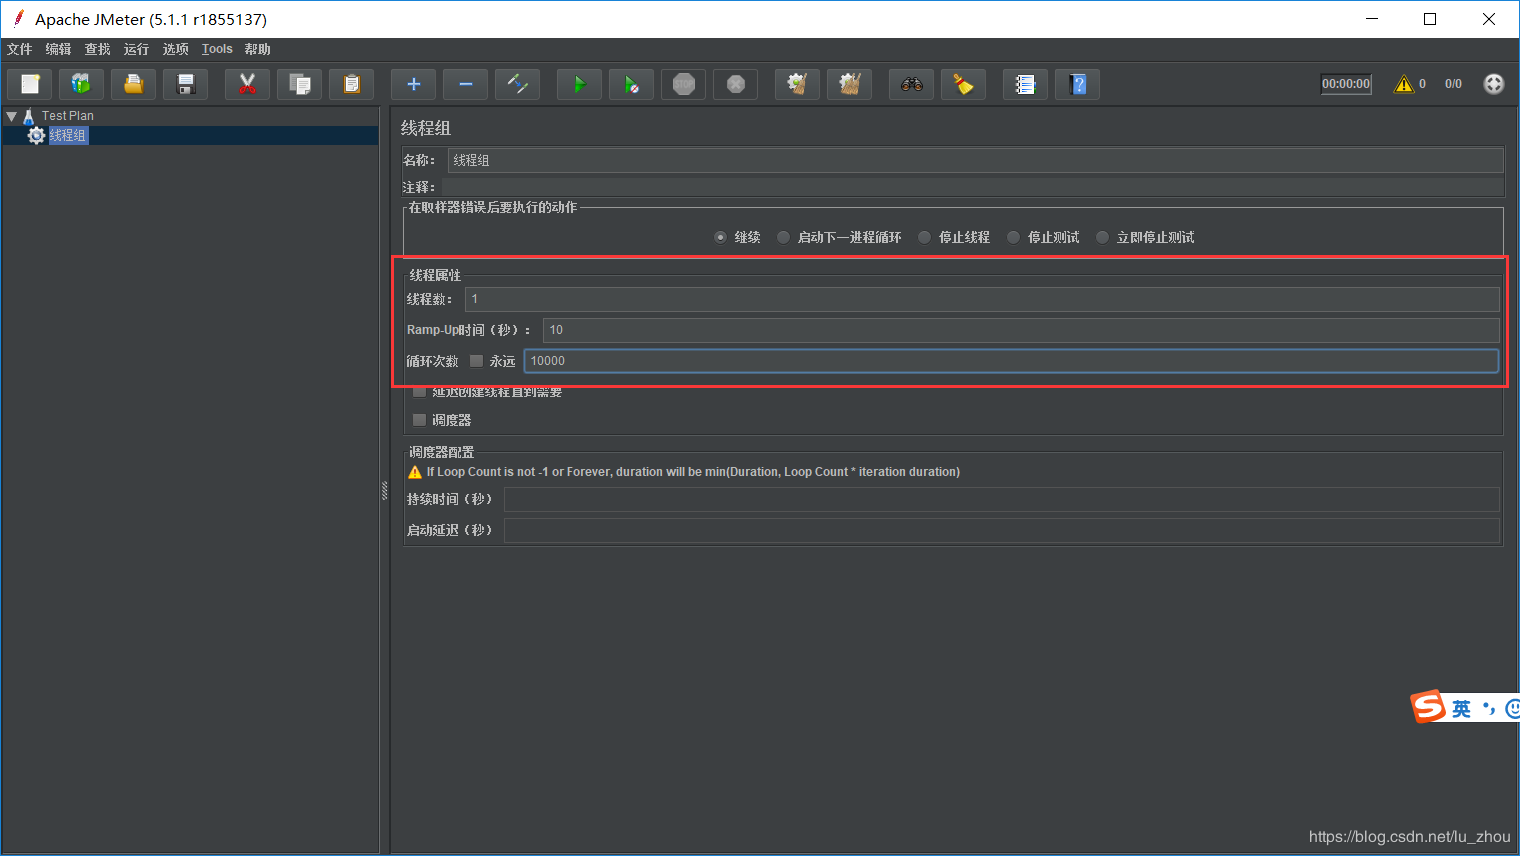Stop the test with Stop icon
Screen dimensions: 1520x856
pos(684,84)
